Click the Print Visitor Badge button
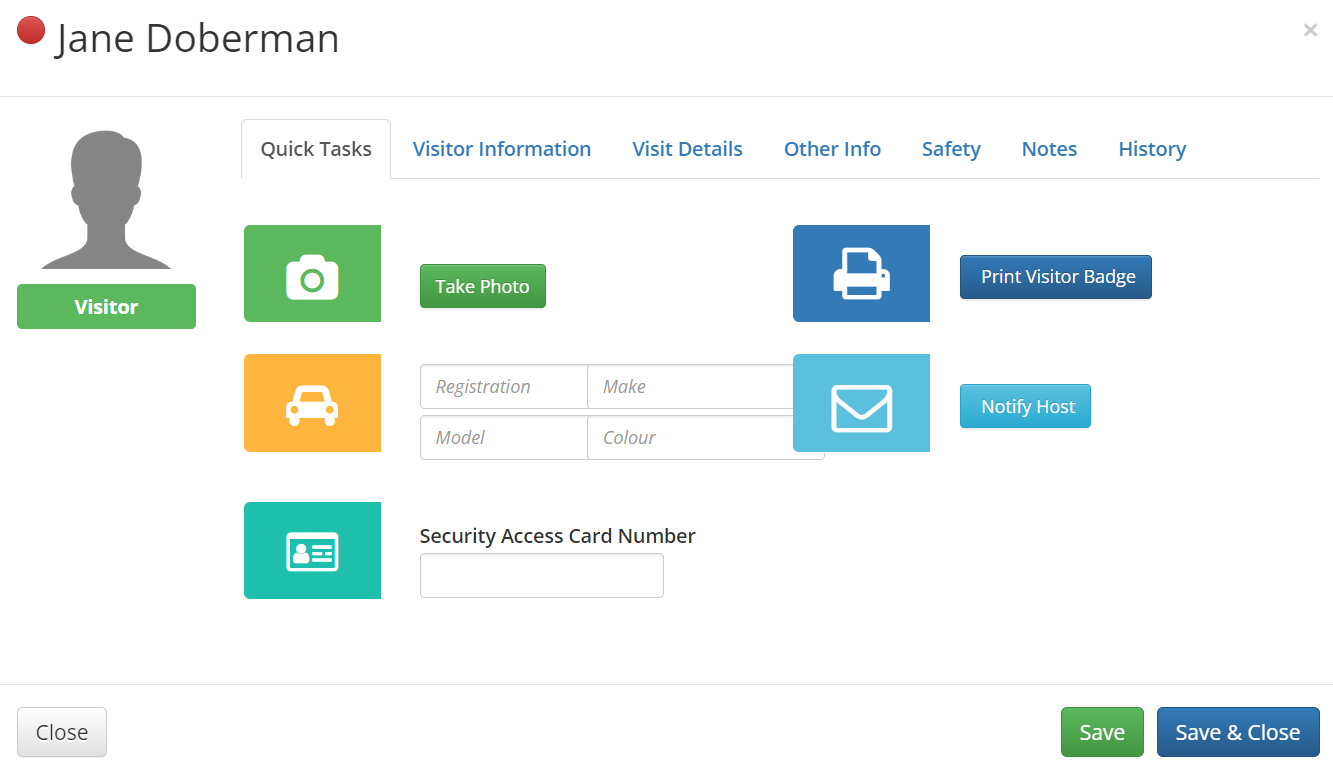The height and width of the screenshot is (769, 1333). click(x=1055, y=277)
